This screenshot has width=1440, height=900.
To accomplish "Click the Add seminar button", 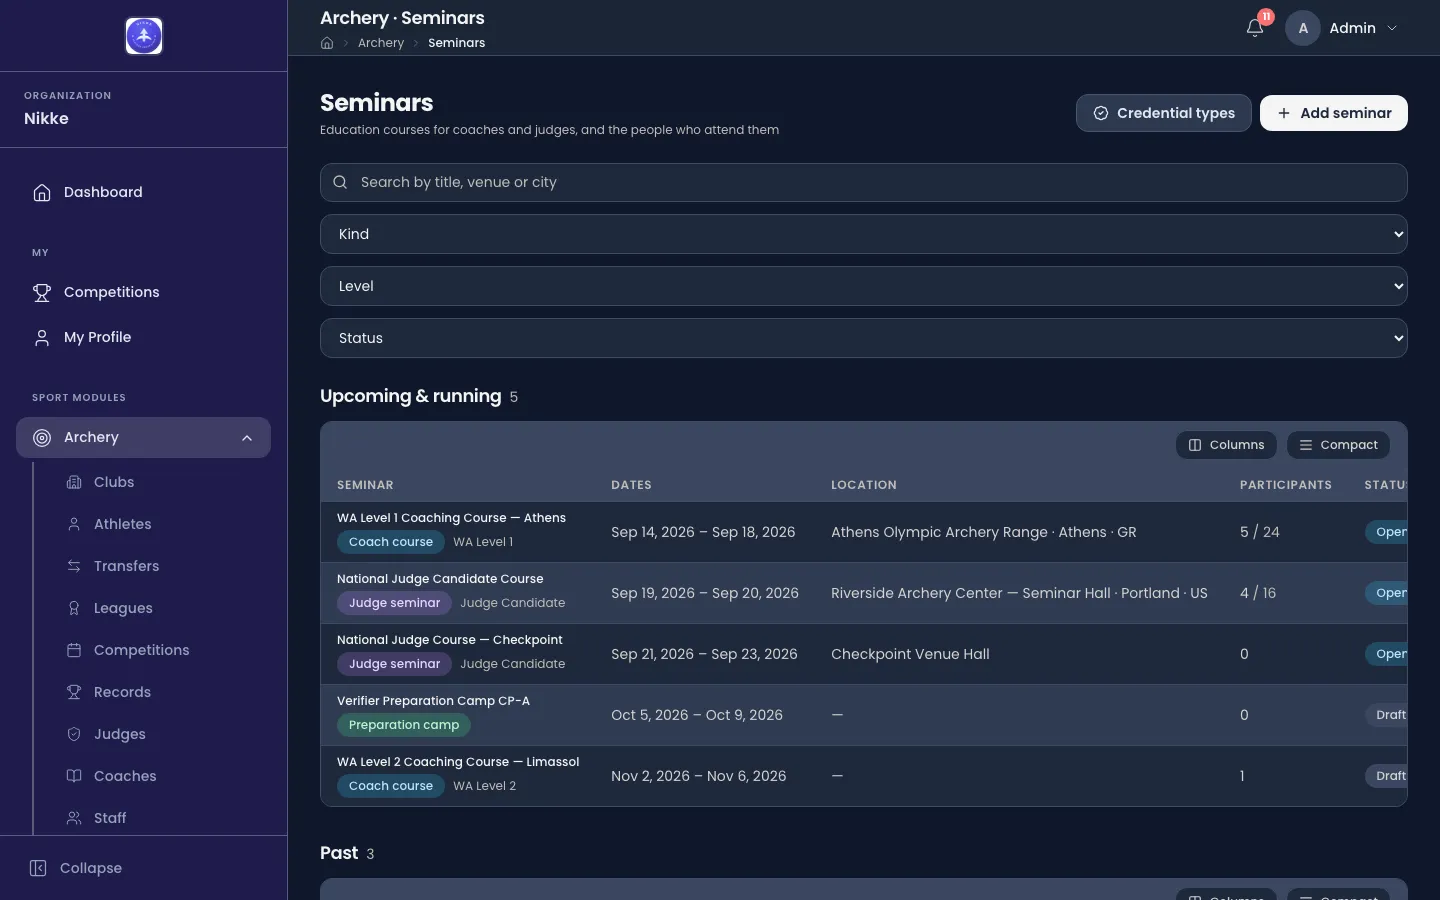I will (1334, 113).
